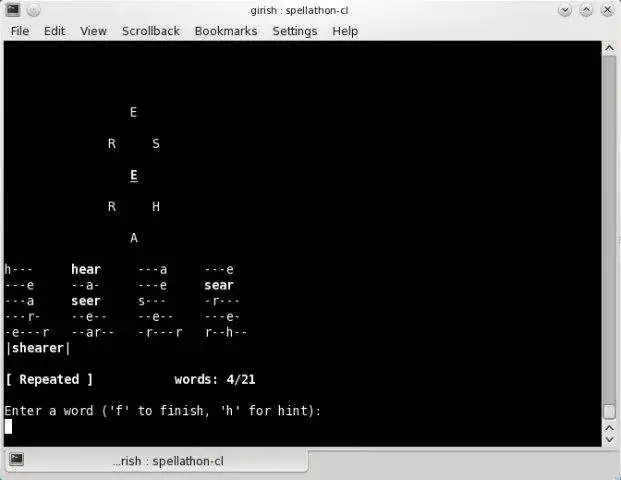Click the terminal cursor block
Image resolution: width=621 pixels, height=480 pixels.
[8, 427]
